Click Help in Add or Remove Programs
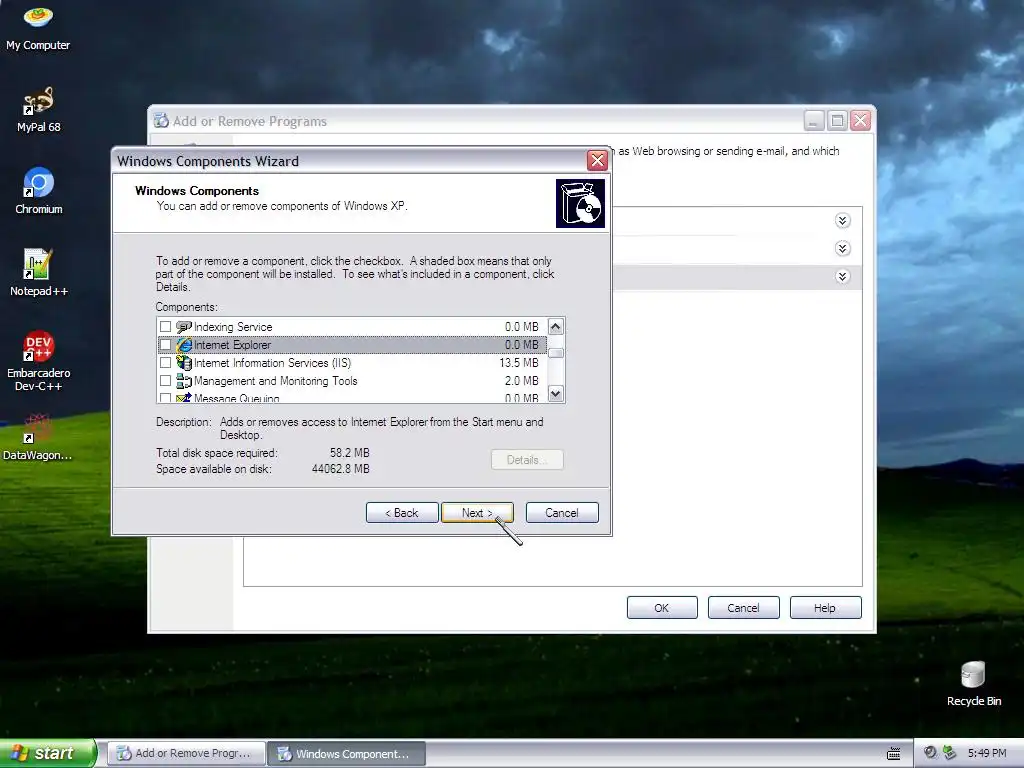 825,607
